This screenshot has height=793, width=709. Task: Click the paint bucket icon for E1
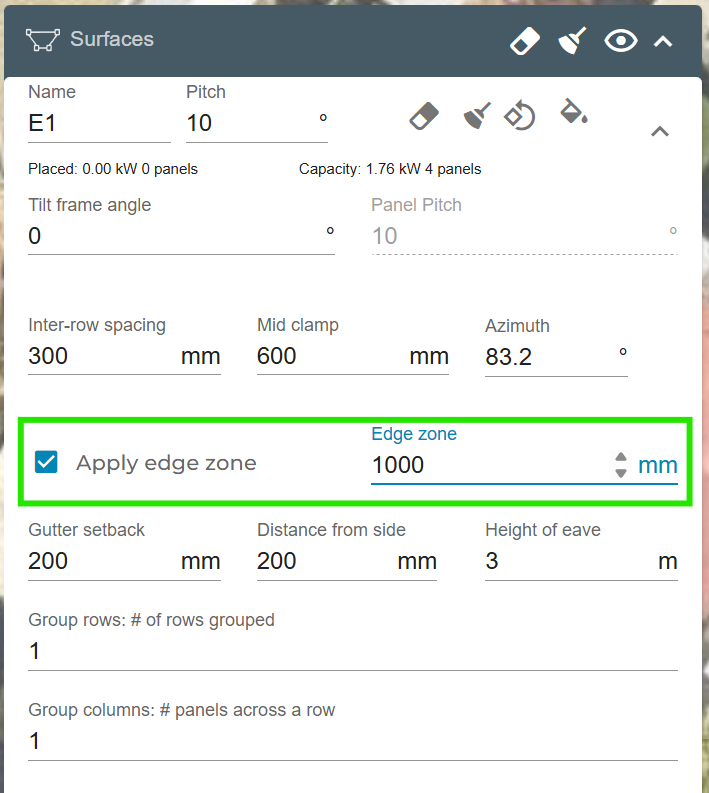[x=573, y=112]
